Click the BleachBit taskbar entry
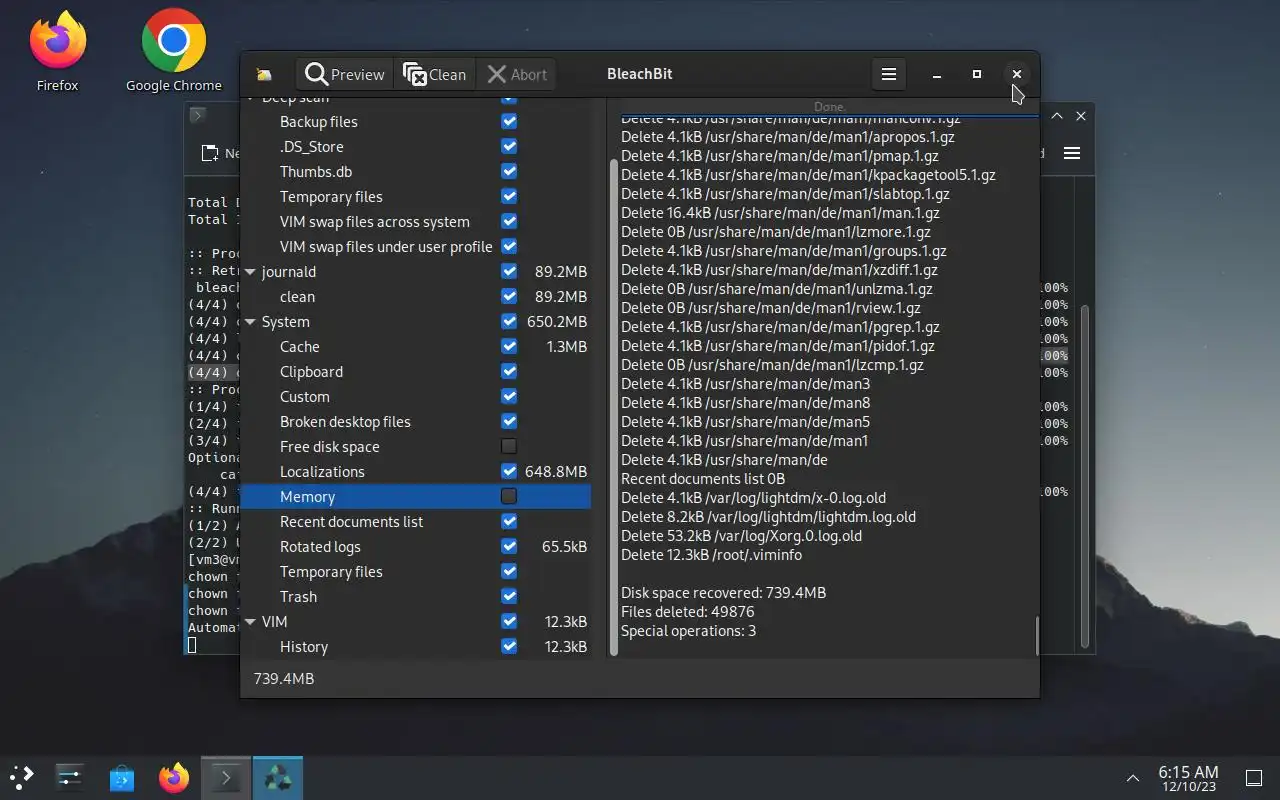This screenshot has height=800, width=1280. point(277,777)
